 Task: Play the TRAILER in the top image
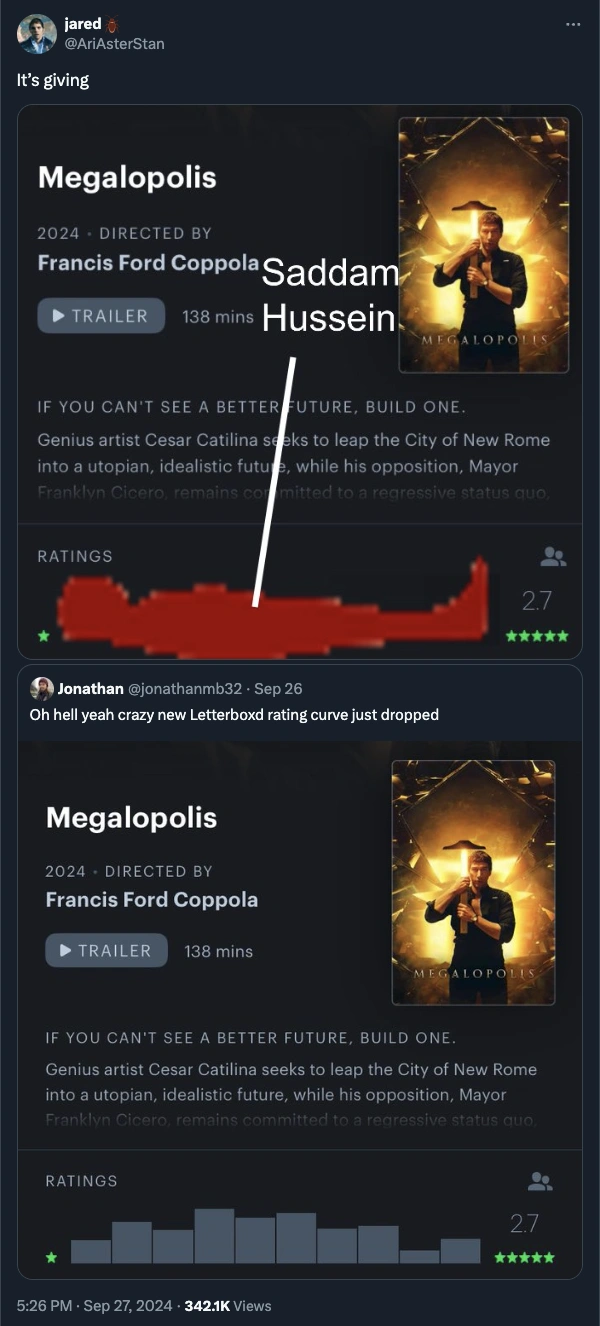(101, 316)
